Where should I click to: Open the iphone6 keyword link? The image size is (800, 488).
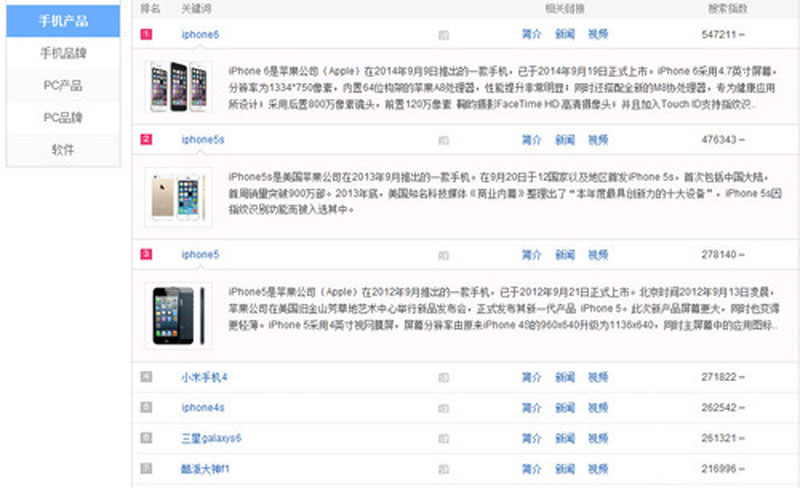tap(200, 35)
